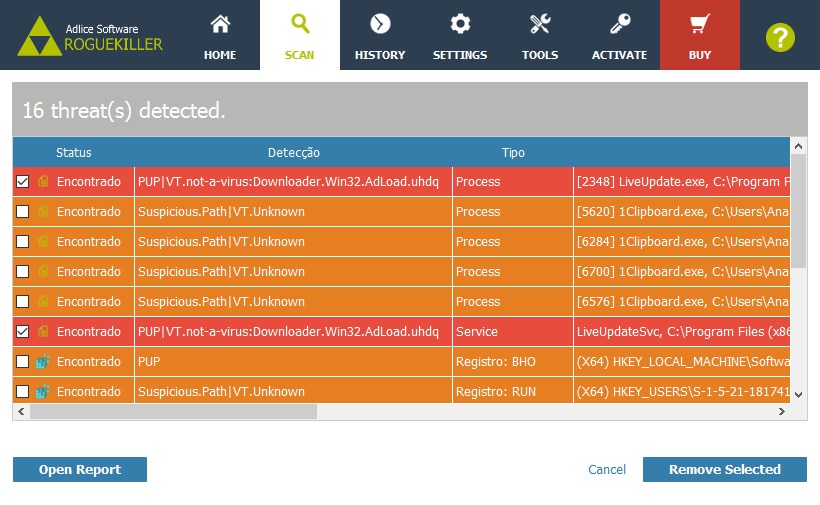Uncheck the LiveUpdateSvc service threat
Image resolution: width=820 pixels, height=505 pixels.
[x=22, y=331]
